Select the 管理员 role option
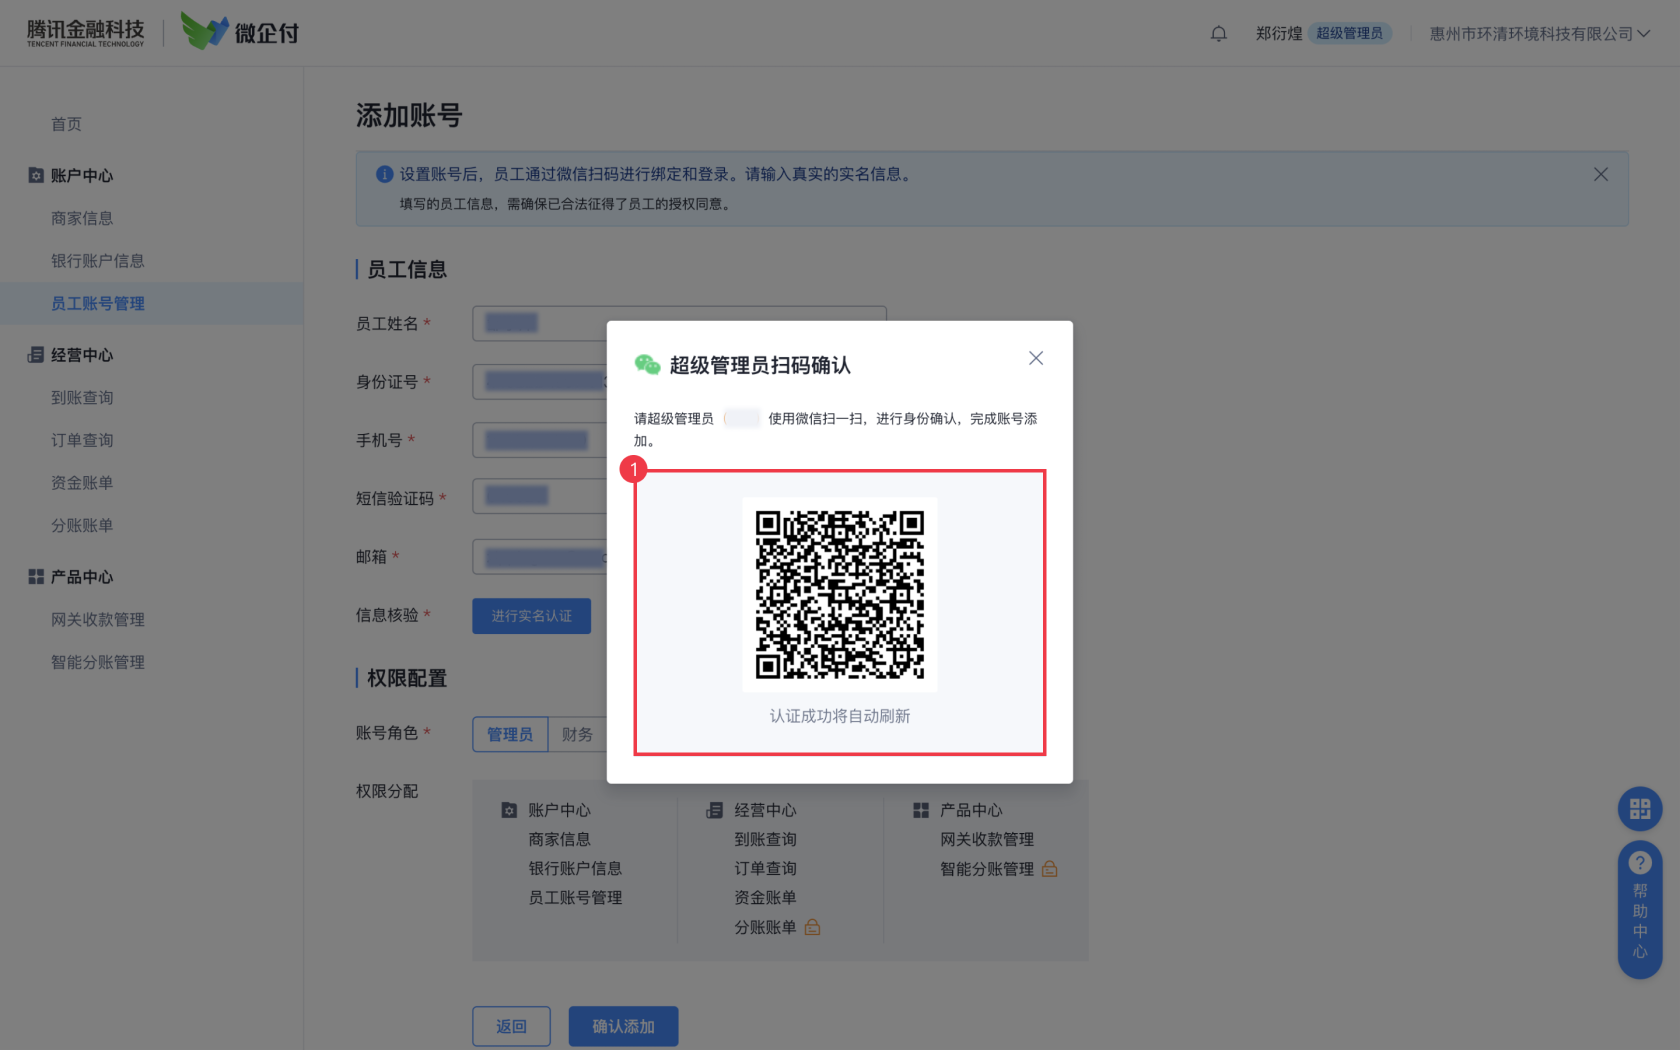The width and height of the screenshot is (1680, 1050). [510, 734]
